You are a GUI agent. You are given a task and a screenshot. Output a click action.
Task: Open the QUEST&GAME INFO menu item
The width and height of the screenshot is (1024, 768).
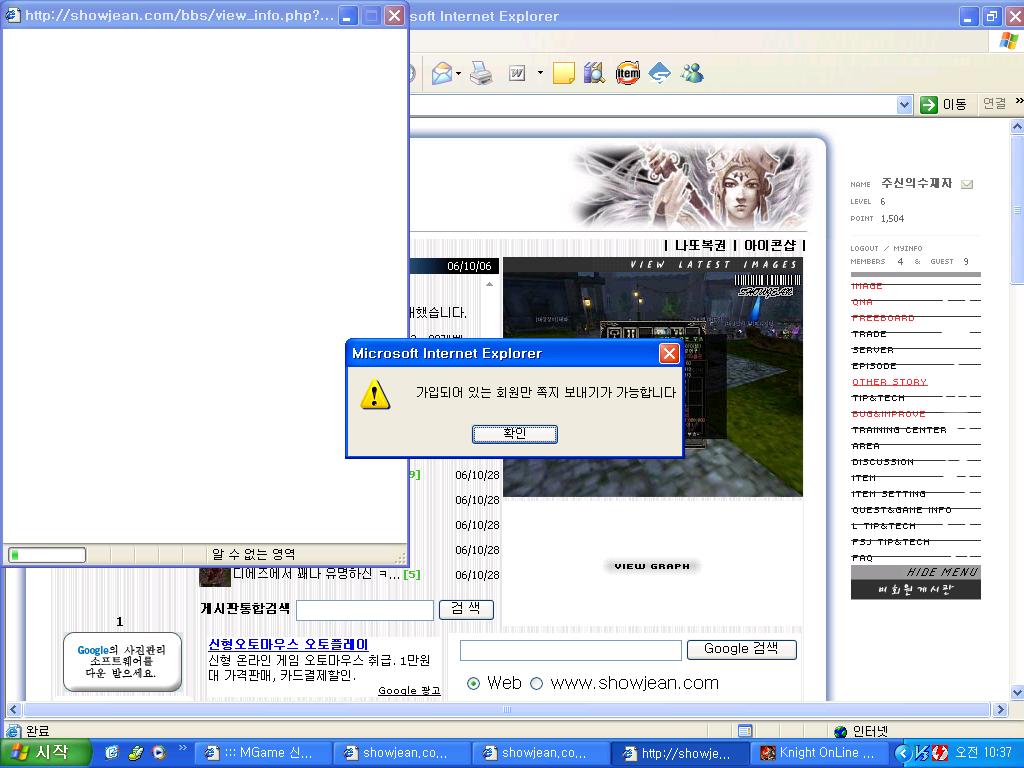901,510
